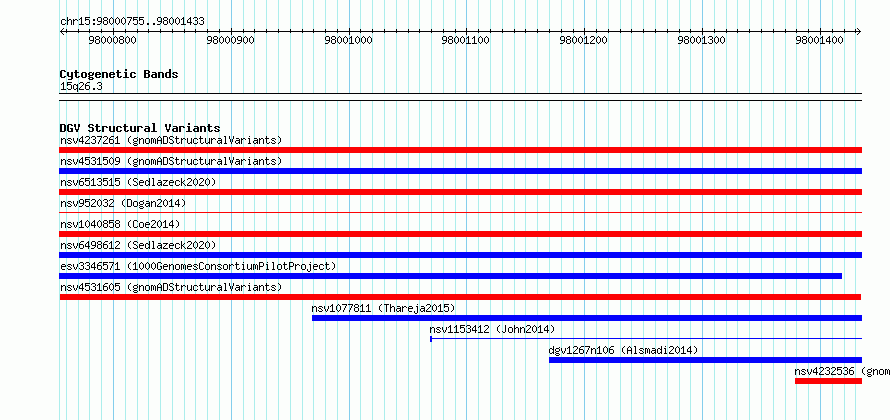
Task: Click the 98000800 ruler position
Action: pos(112,40)
